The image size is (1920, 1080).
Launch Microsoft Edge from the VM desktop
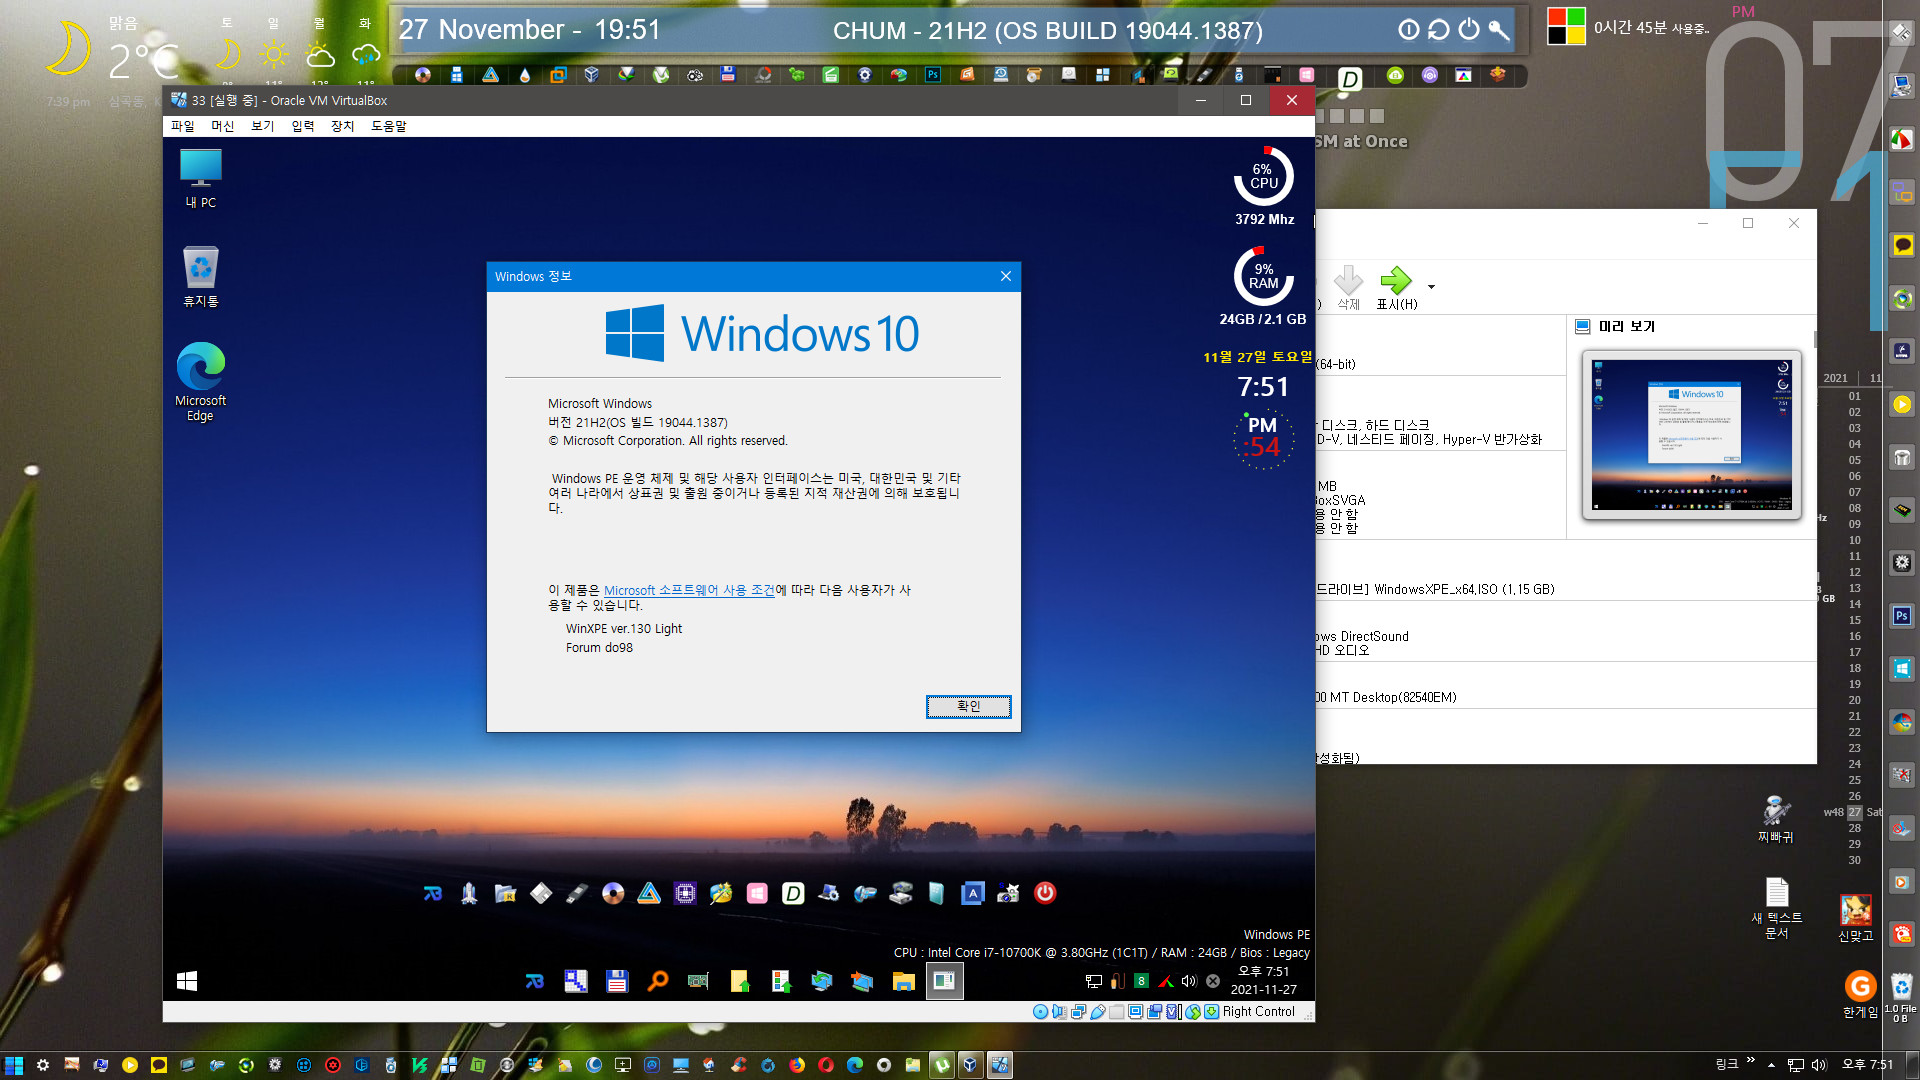200,382
